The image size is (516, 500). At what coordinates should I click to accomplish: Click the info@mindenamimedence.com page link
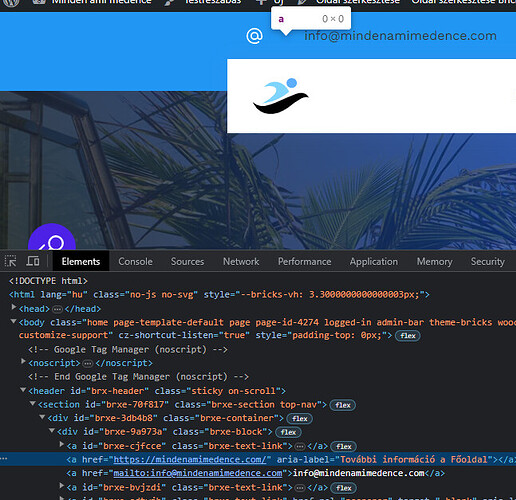pyautogui.click(x=400, y=36)
